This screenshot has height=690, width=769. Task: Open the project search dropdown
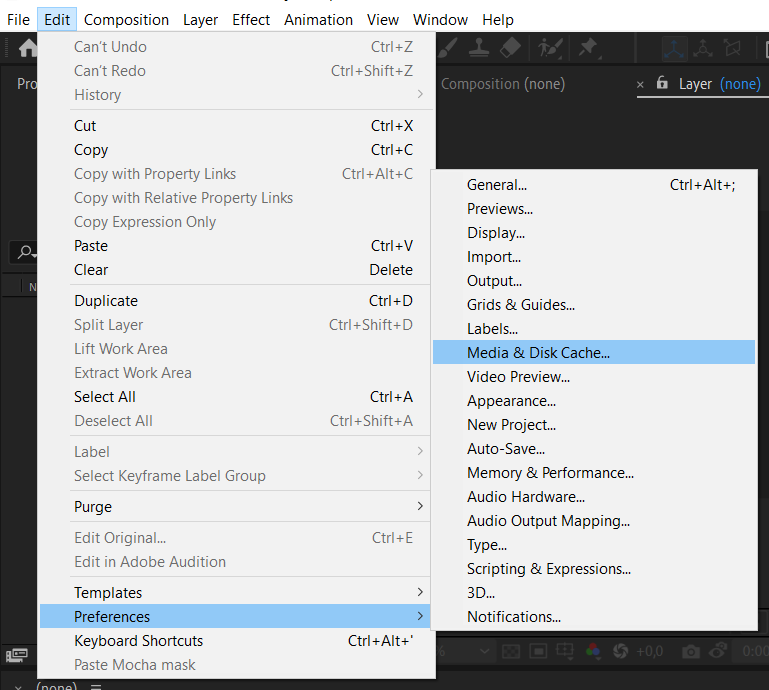[x=26, y=253]
